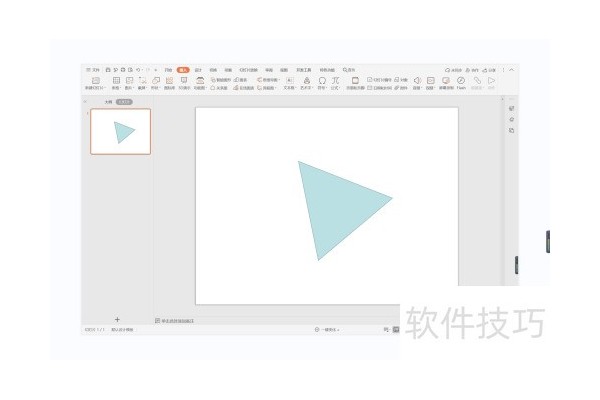This screenshot has width=600, height=400.
Task: Open the Flowchart dropdown
Action: point(267,88)
